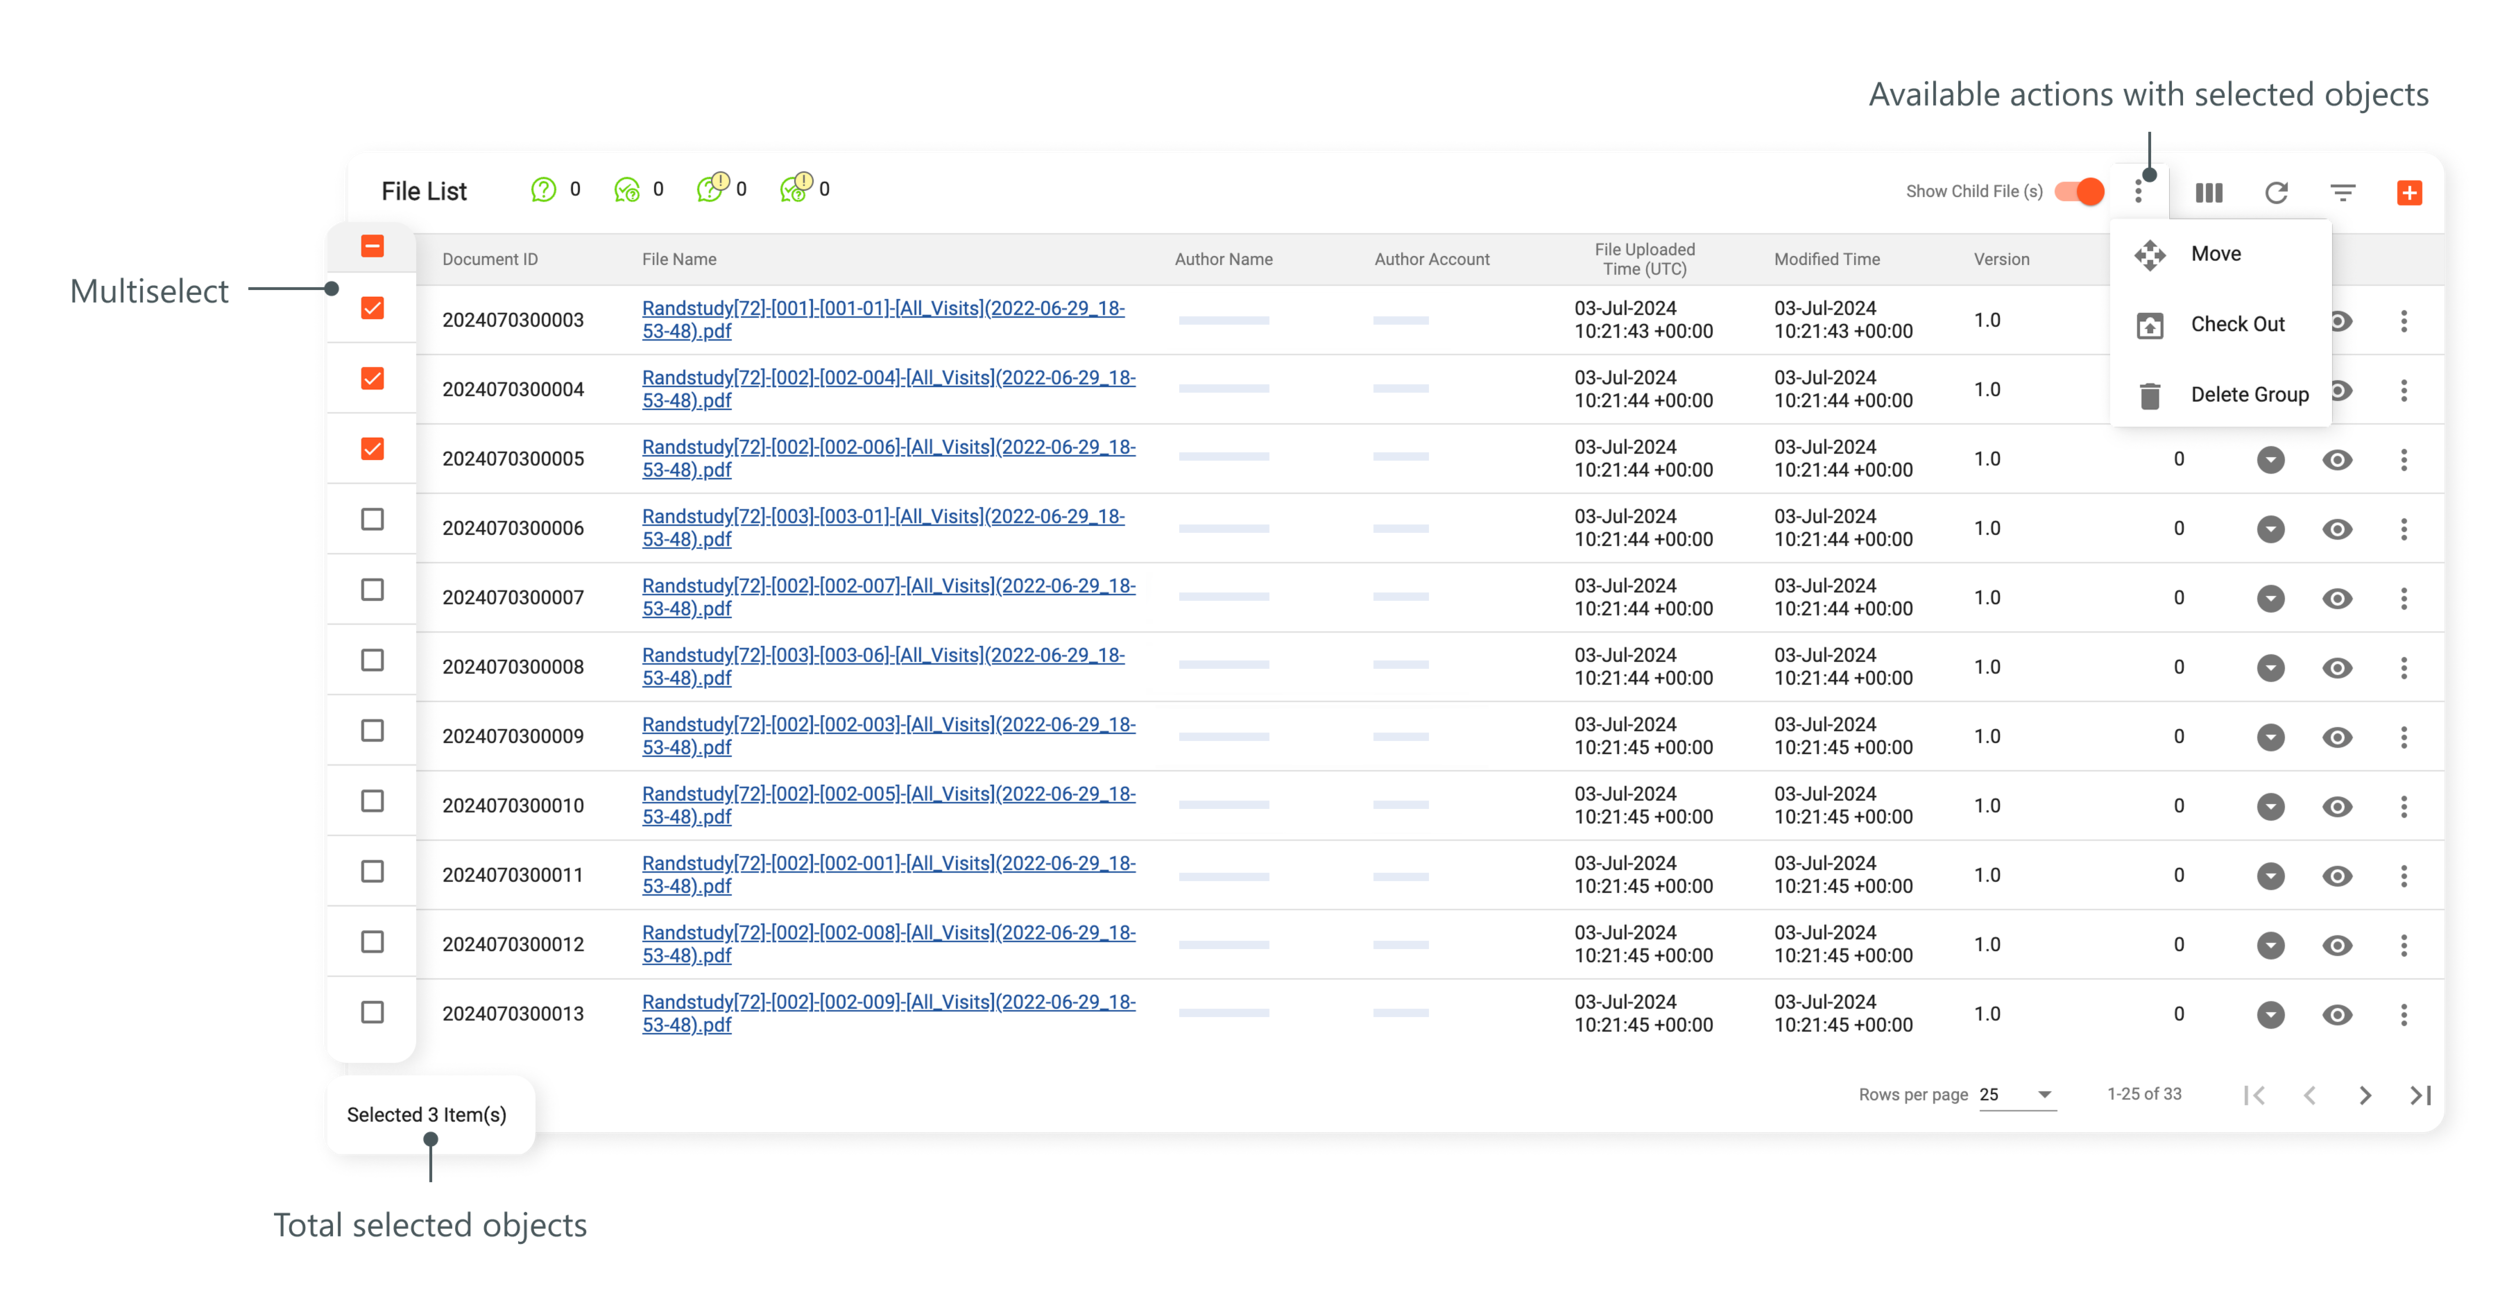
Task: Click the green question bubble query icon
Action: [x=543, y=189]
